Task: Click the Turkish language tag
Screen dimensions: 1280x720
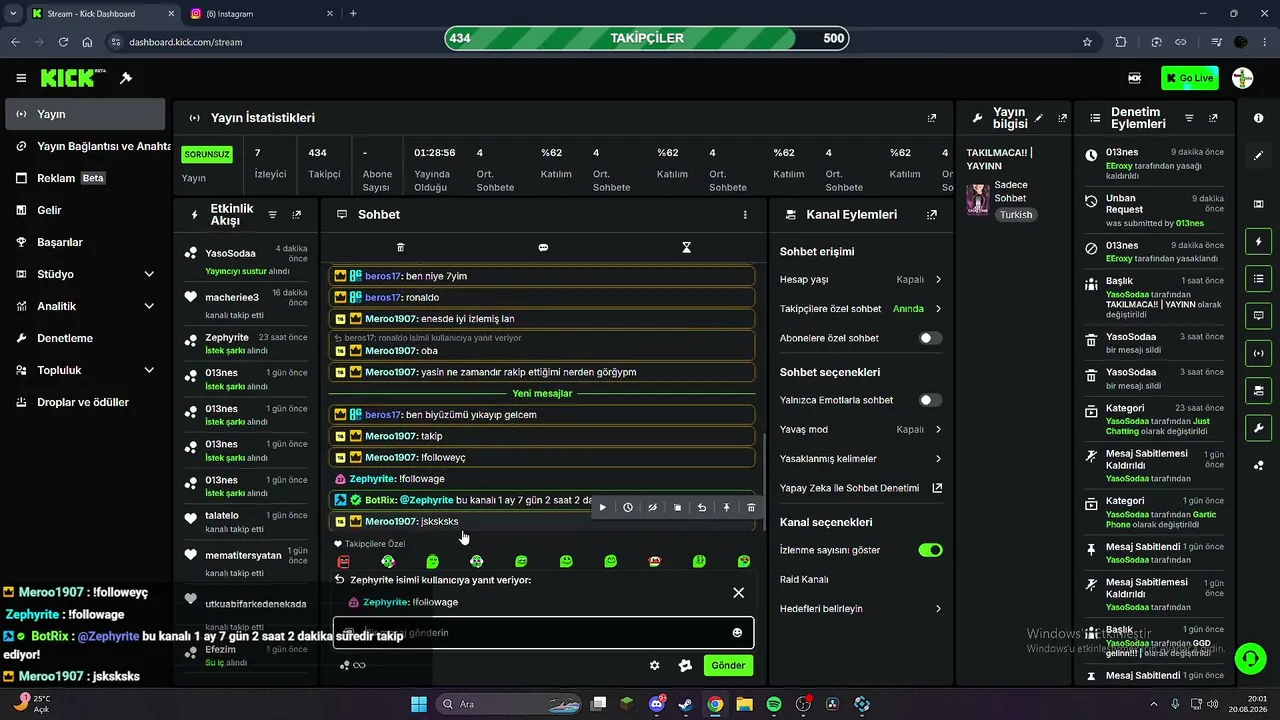Action: pos(1016,215)
